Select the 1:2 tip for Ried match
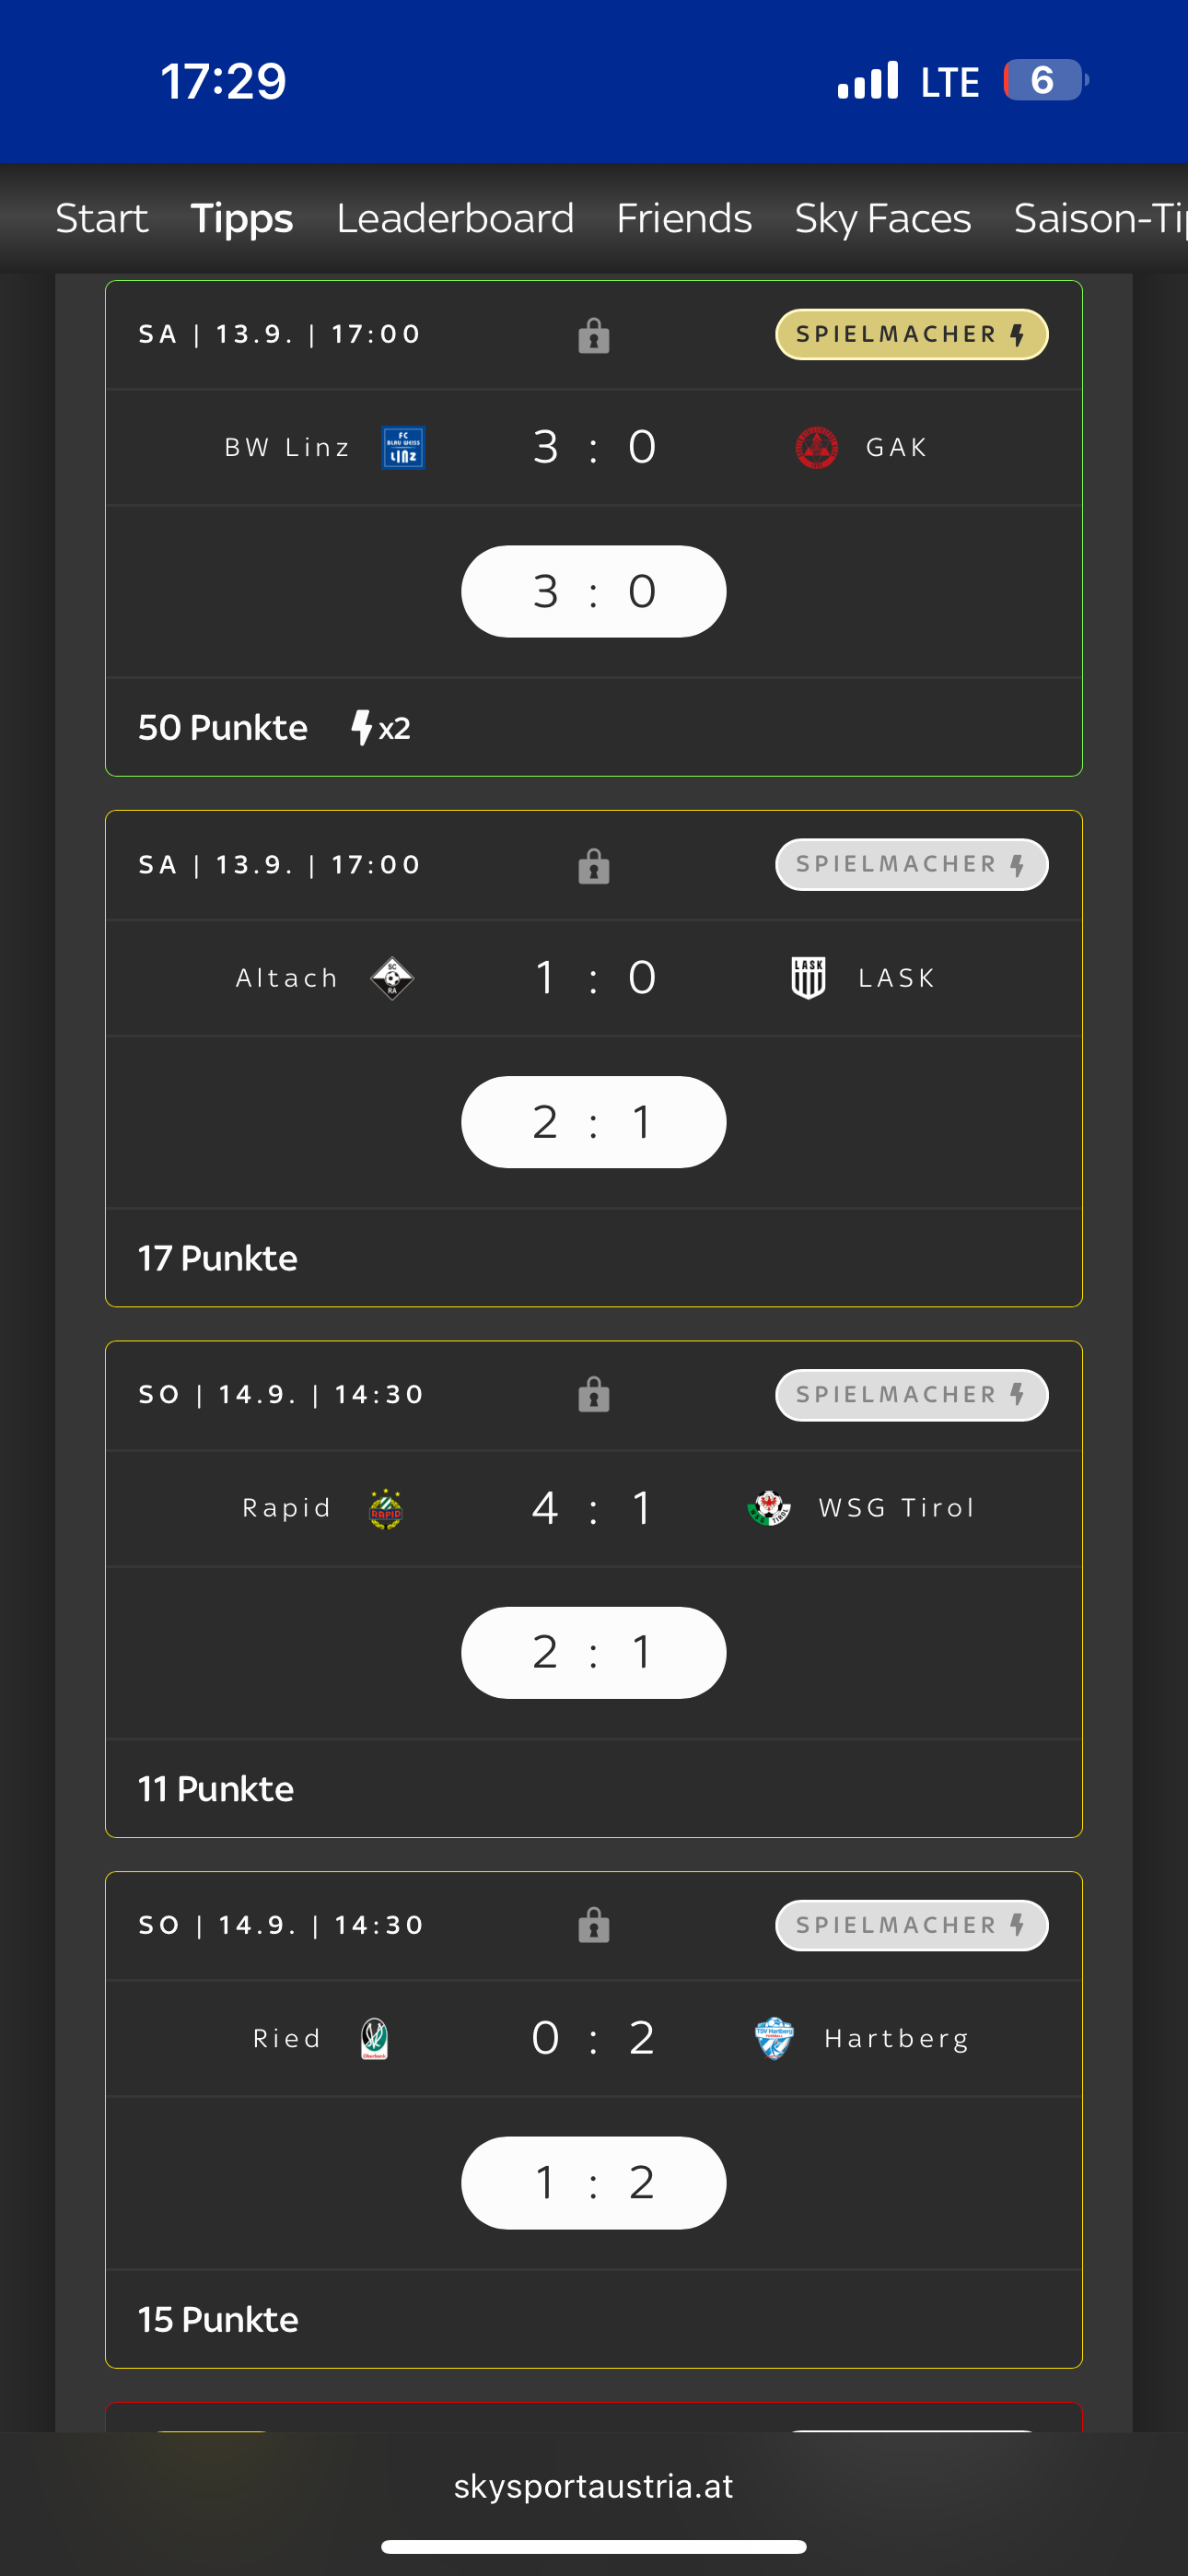The width and height of the screenshot is (1188, 2576). tap(594, 2182)
